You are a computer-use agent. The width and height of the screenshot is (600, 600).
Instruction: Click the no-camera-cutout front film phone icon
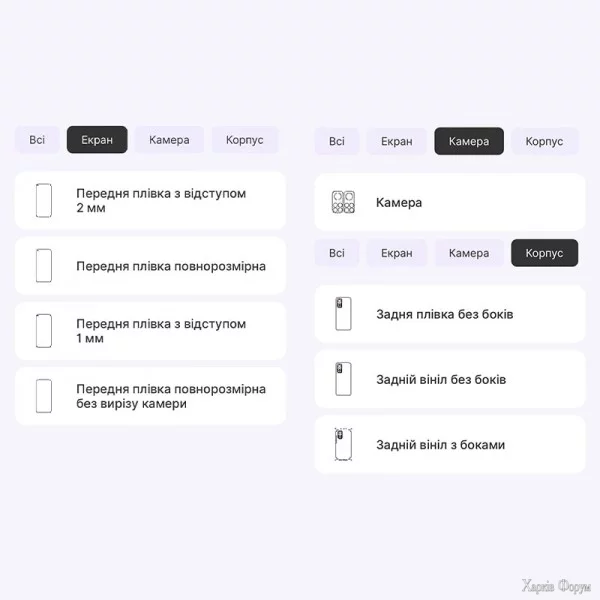pyautogui.click(x=43, y=396)
